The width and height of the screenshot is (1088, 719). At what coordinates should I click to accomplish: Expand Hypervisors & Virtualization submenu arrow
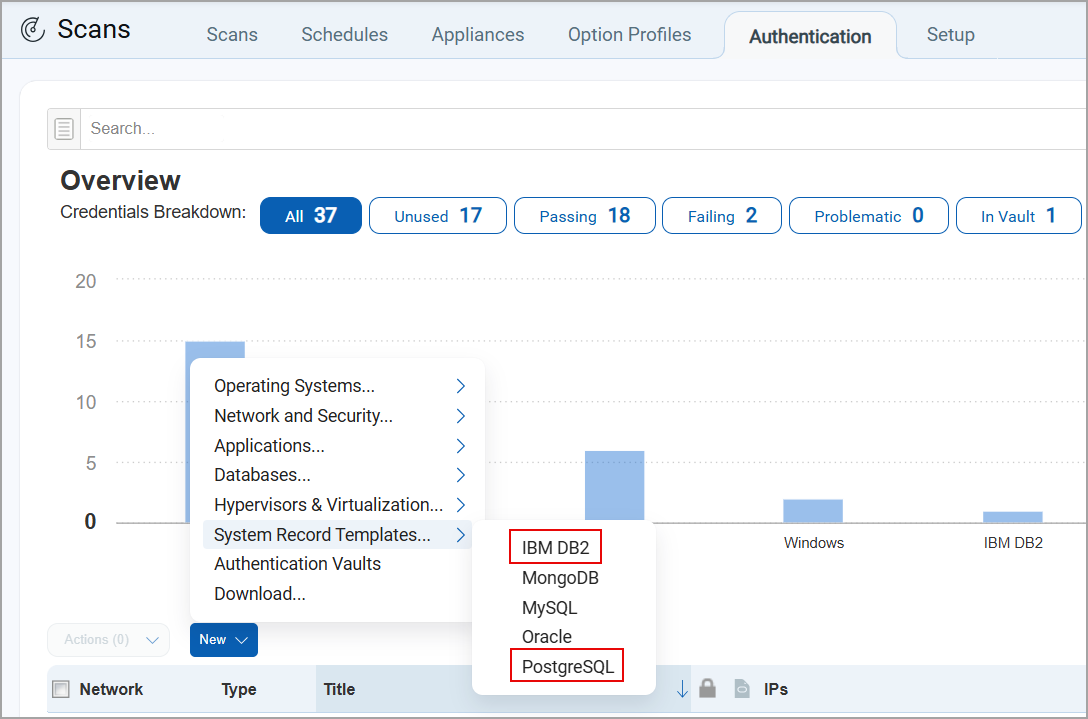(x=461, y=505)
